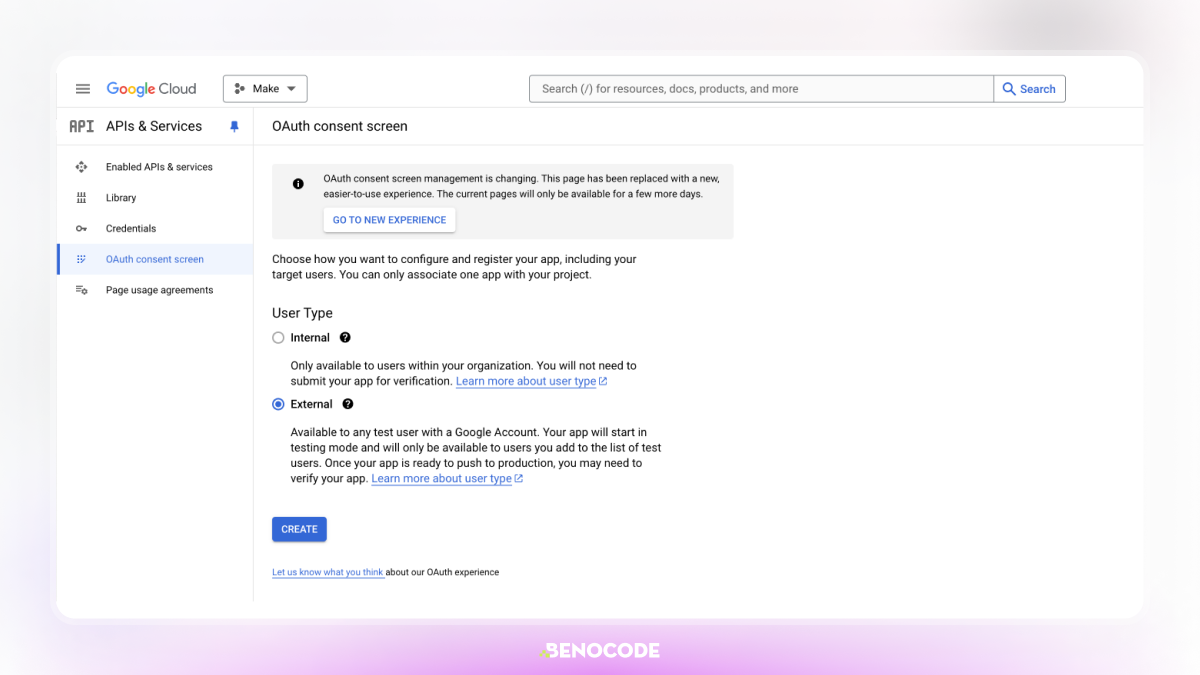Open the OAuth consent screen menu item
Viewport: 1200px width, 675px height.
tap(155, 259)
